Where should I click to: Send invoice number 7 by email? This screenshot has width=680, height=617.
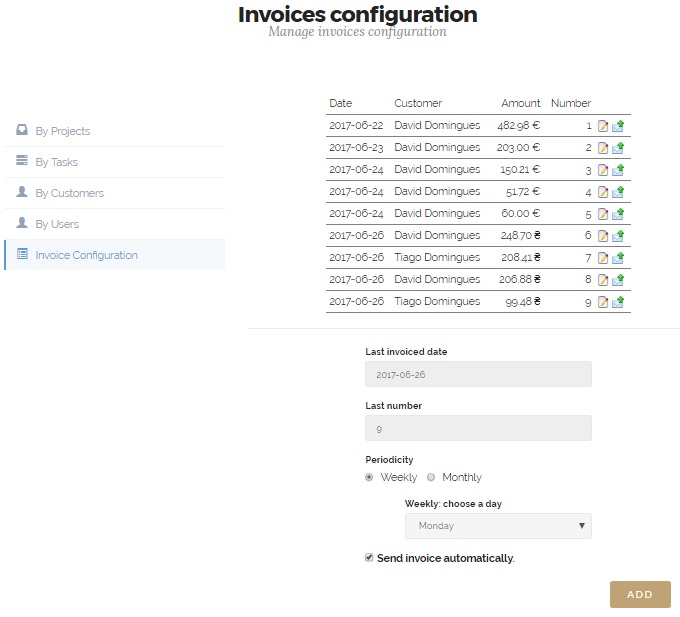tap(618, 258)
